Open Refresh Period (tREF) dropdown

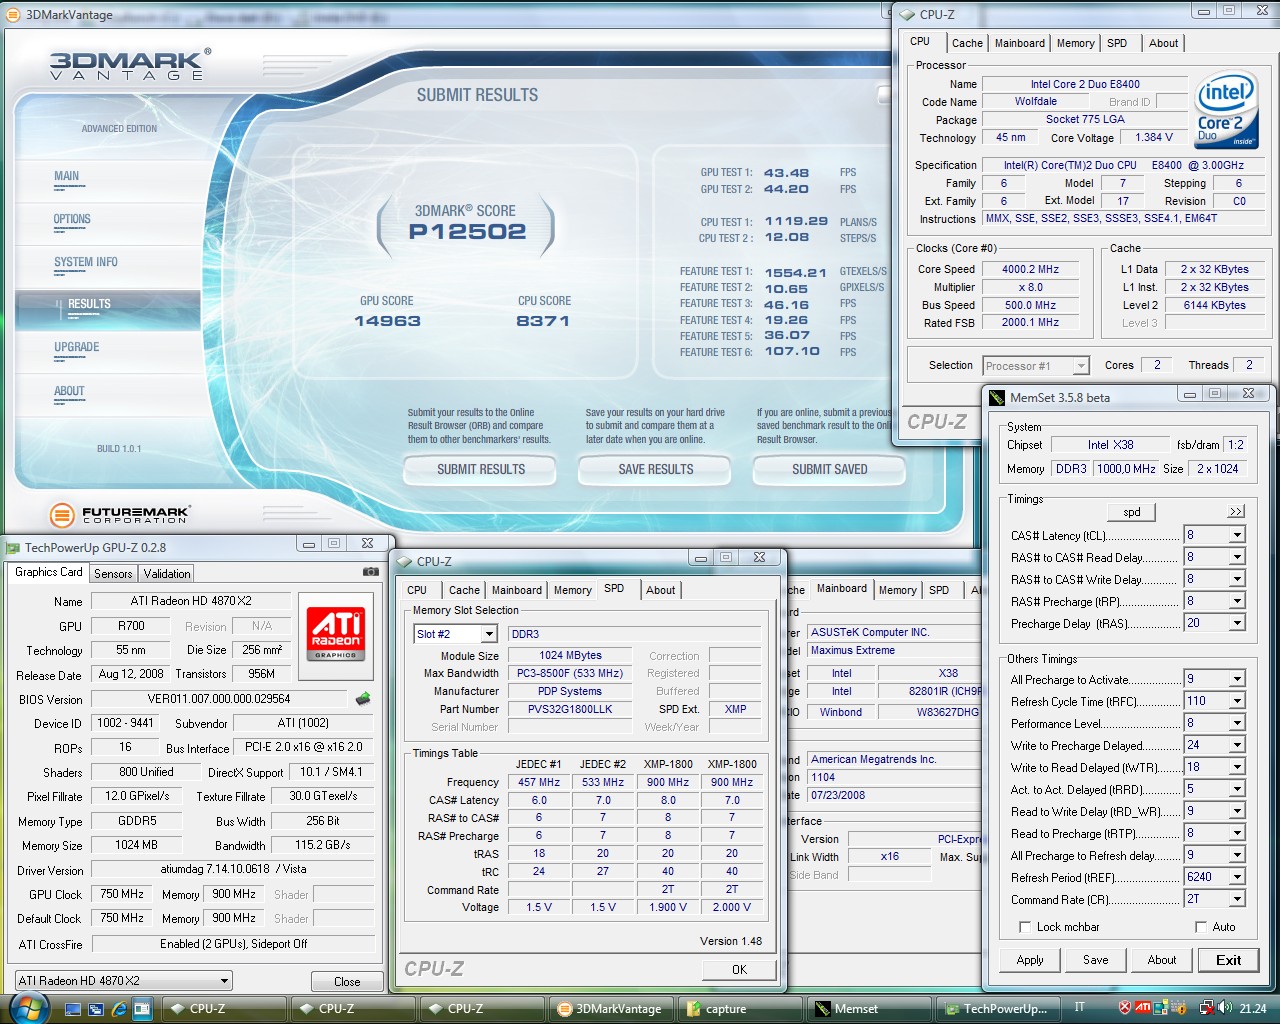click(1237, 877)
